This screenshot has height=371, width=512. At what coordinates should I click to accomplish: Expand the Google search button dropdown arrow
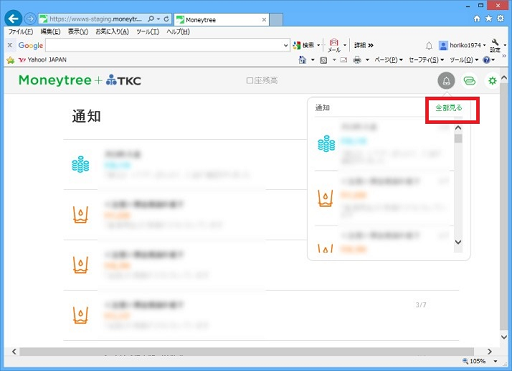(318, 45)
